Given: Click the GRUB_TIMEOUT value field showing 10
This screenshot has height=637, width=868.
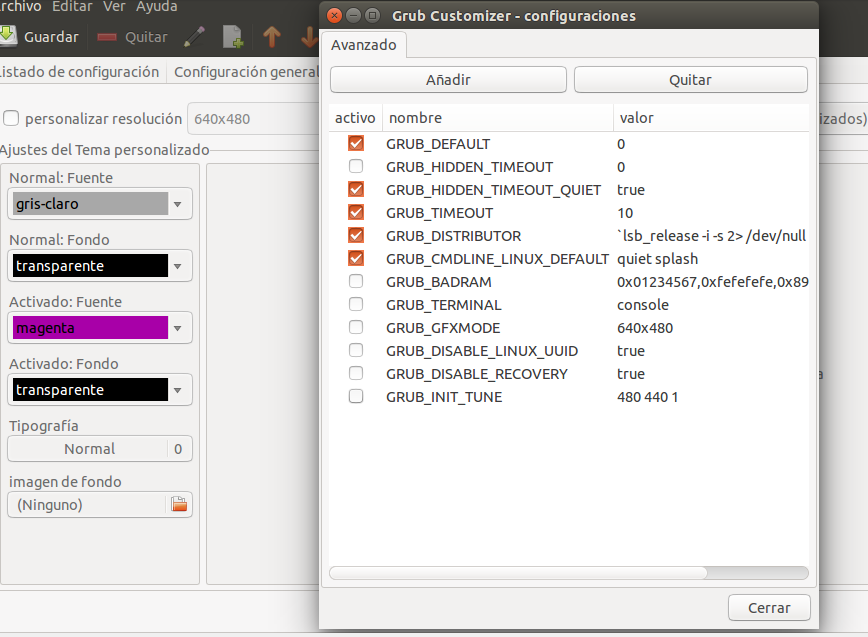Looking at the screenshot, I should 626,213.
